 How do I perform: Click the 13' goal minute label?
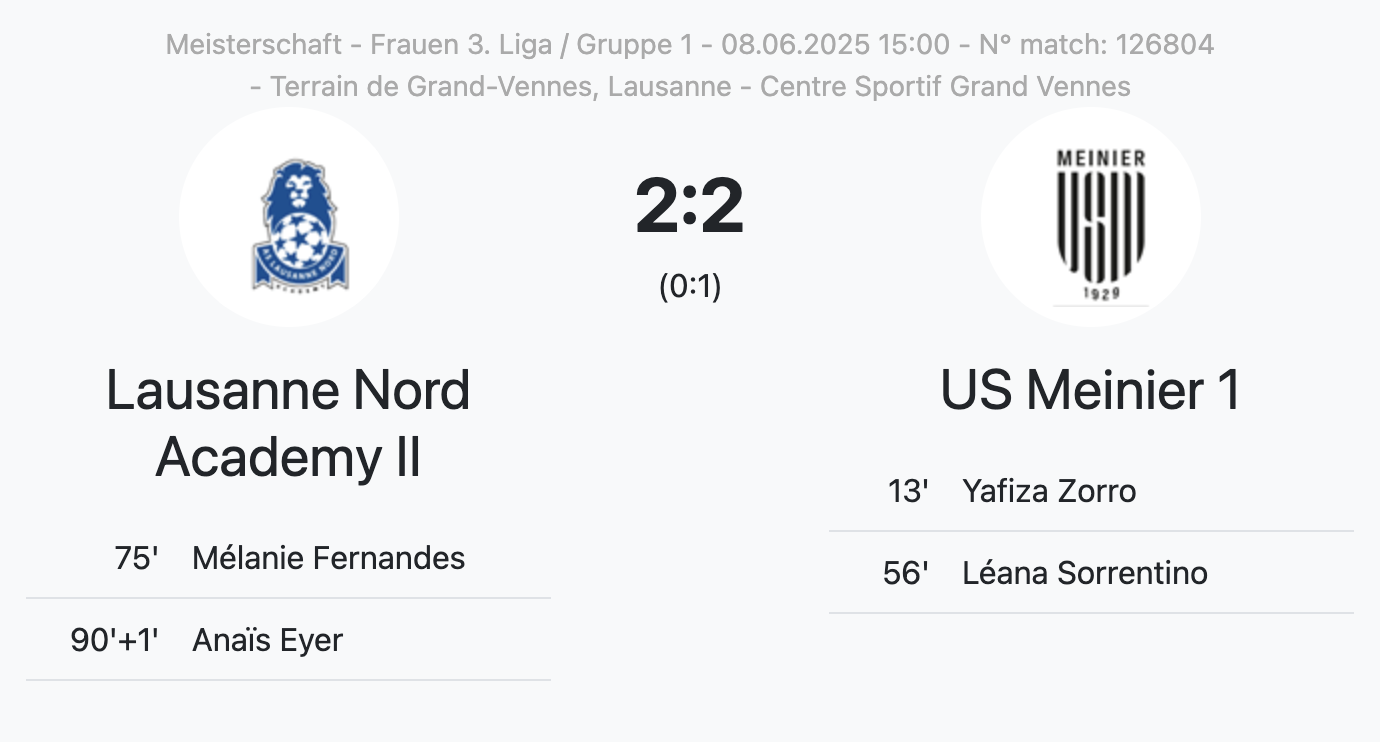[908, 491]
